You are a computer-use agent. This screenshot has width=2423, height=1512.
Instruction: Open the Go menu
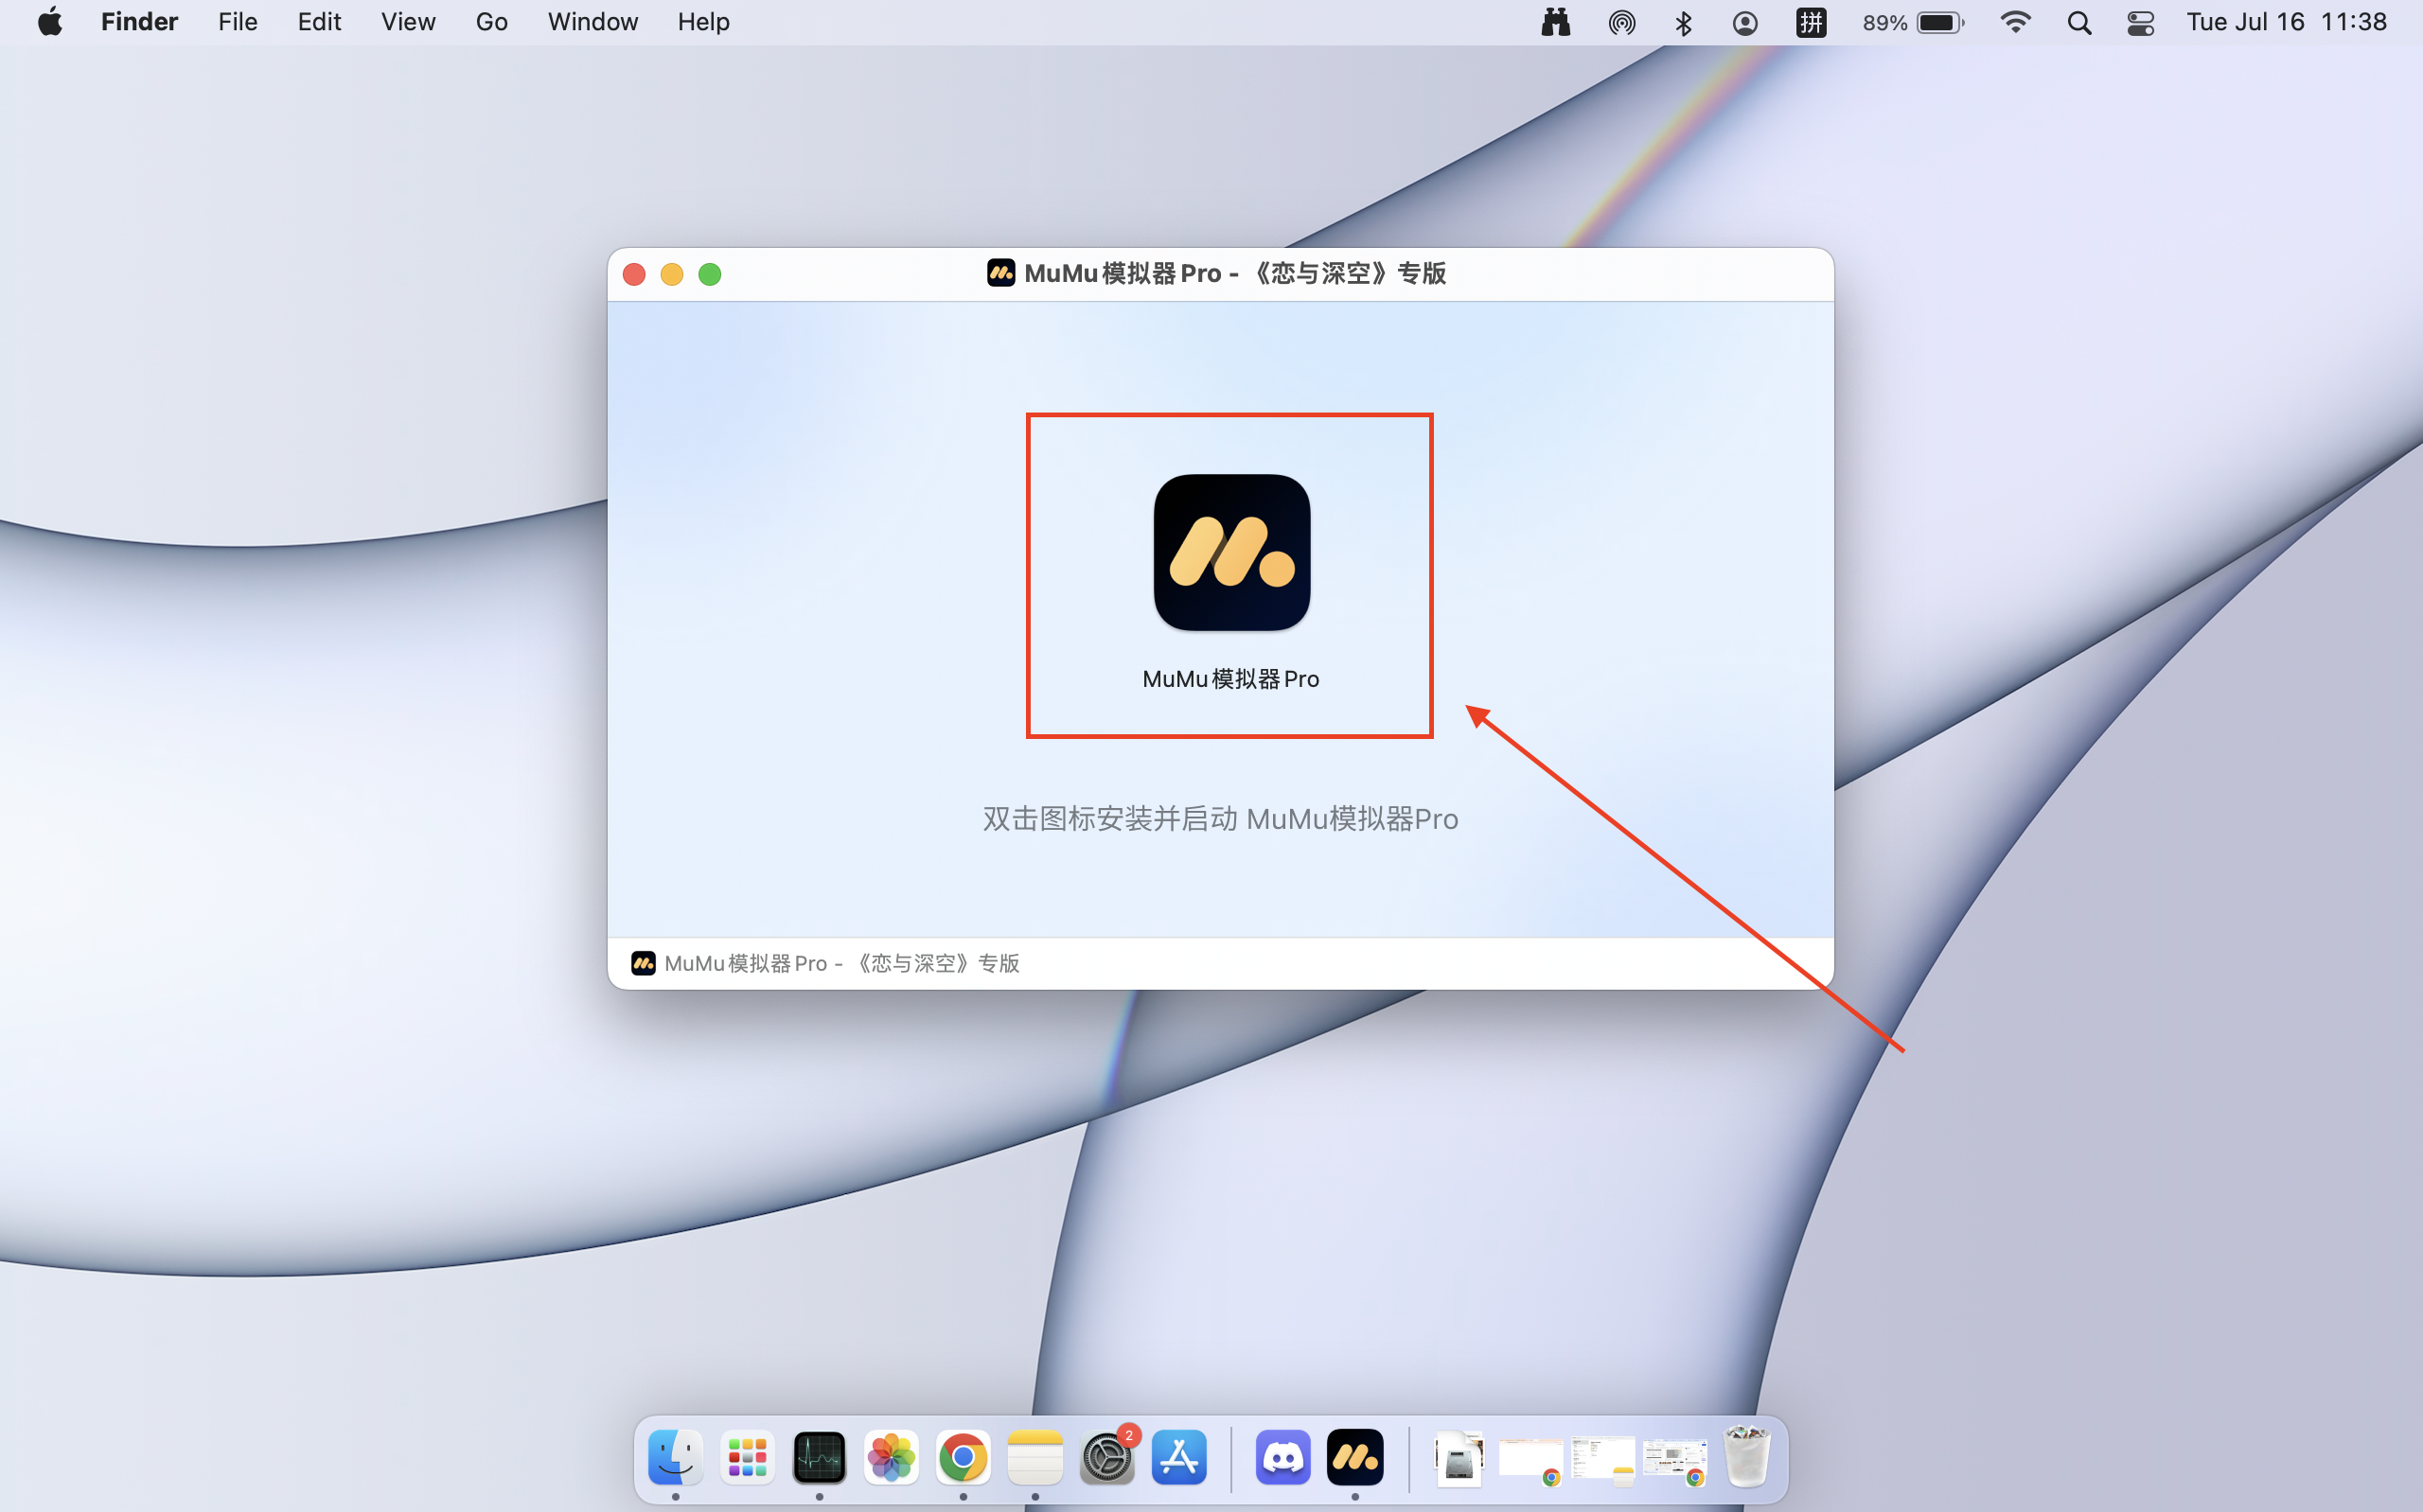point(491,22)
